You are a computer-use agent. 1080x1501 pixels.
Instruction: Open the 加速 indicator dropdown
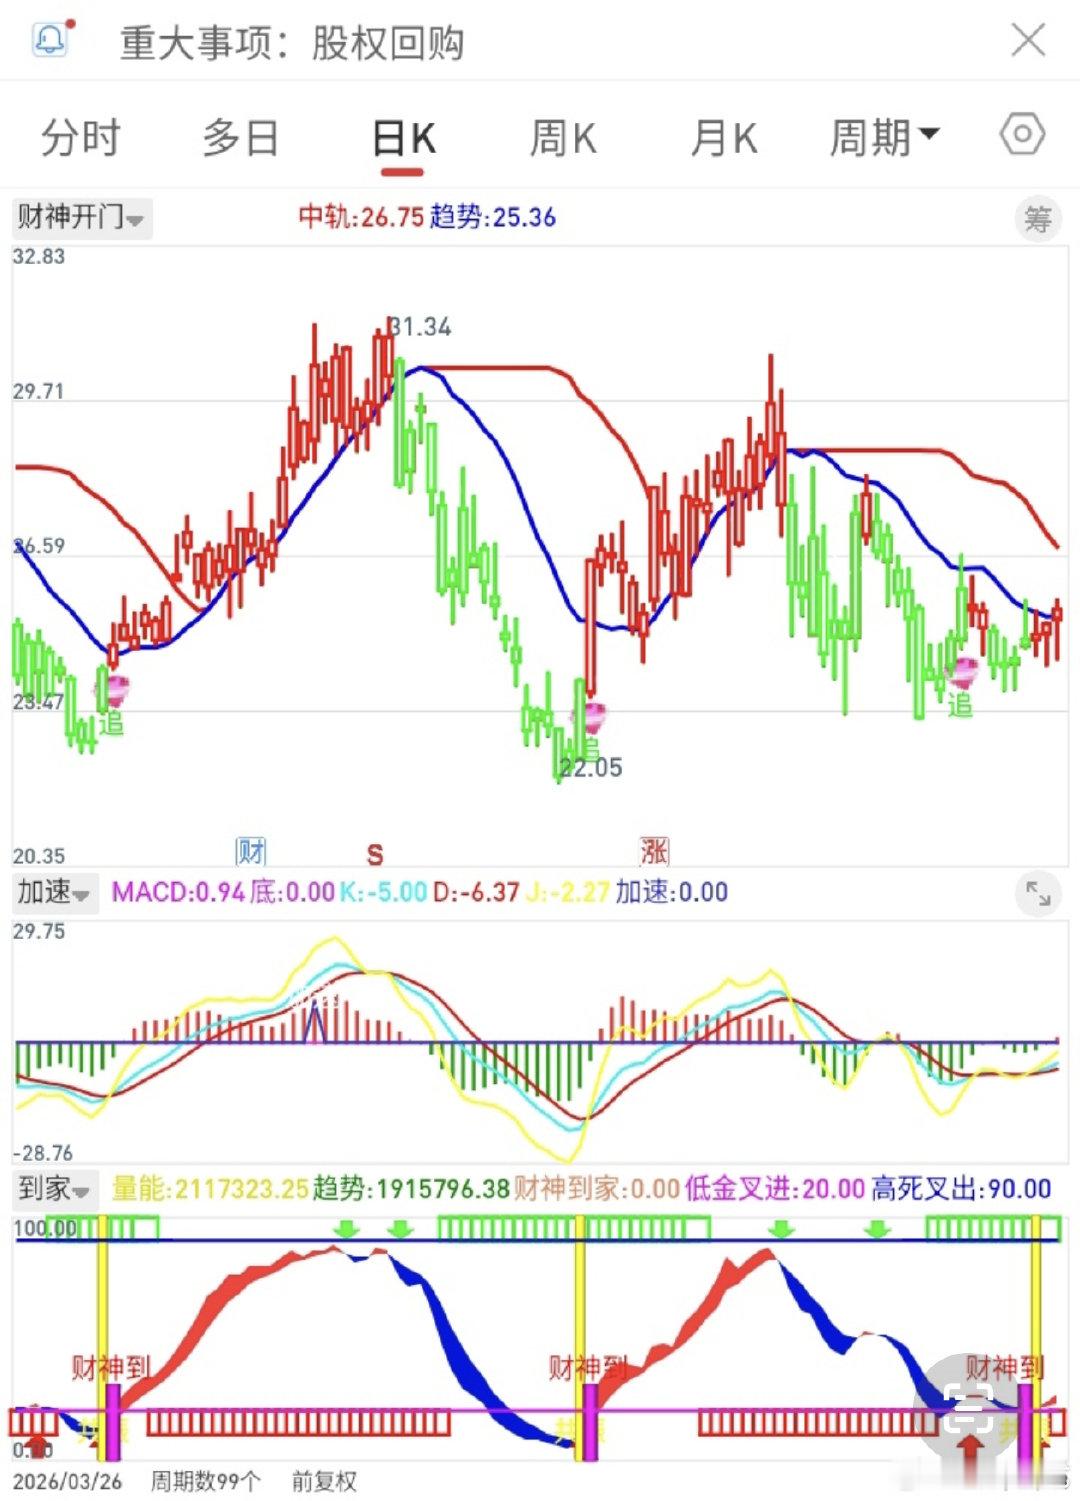pyautogui.click(x=55, y=892)
